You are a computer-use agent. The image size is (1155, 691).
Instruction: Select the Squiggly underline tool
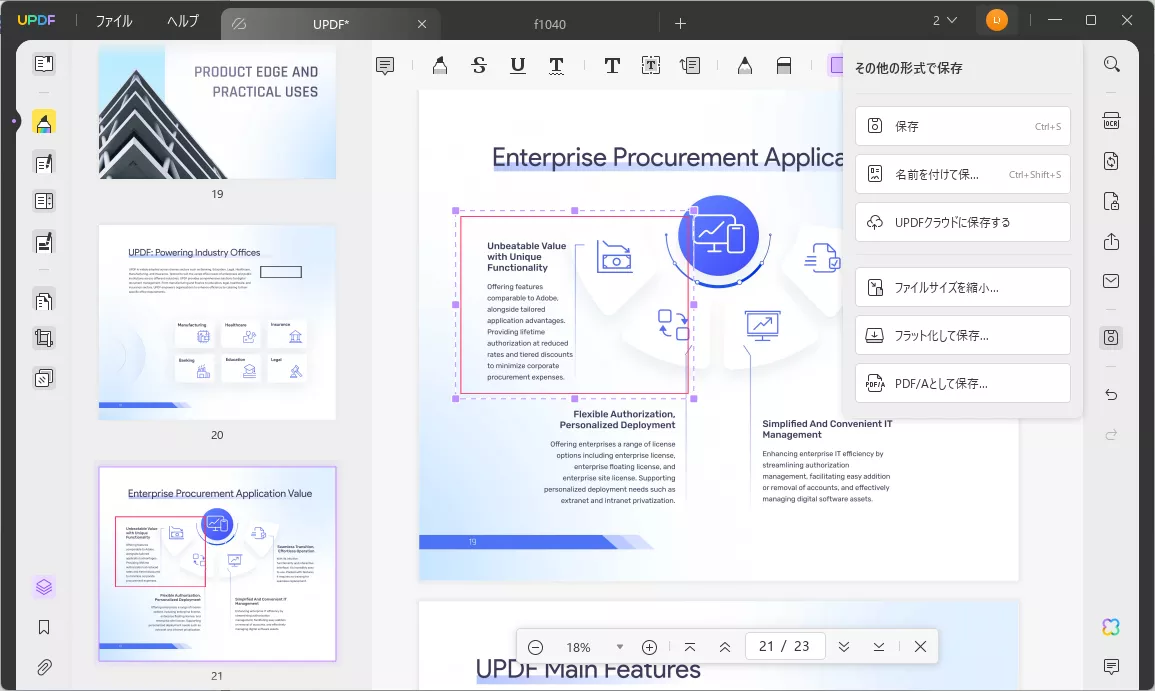[557, 66]
